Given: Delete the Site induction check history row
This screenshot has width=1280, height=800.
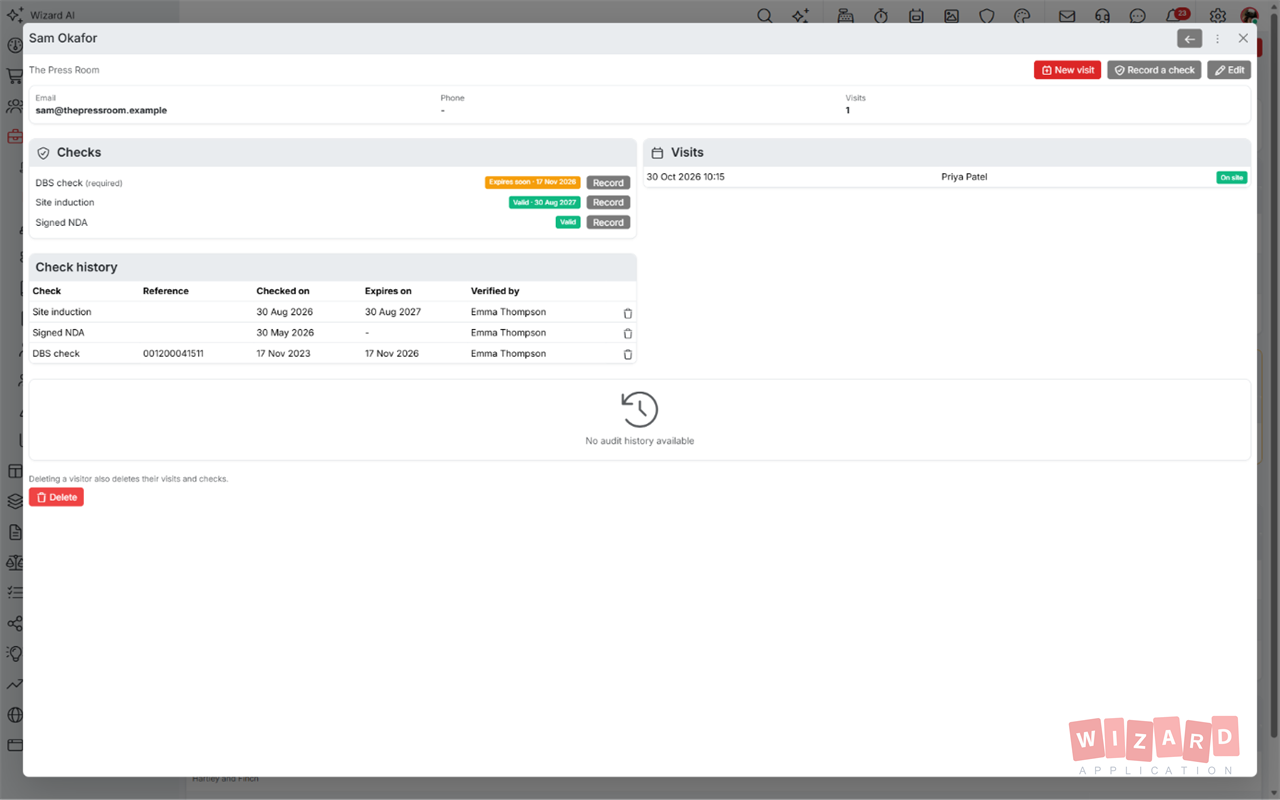Looking at the screenshot, I should [x=628, y=313].
